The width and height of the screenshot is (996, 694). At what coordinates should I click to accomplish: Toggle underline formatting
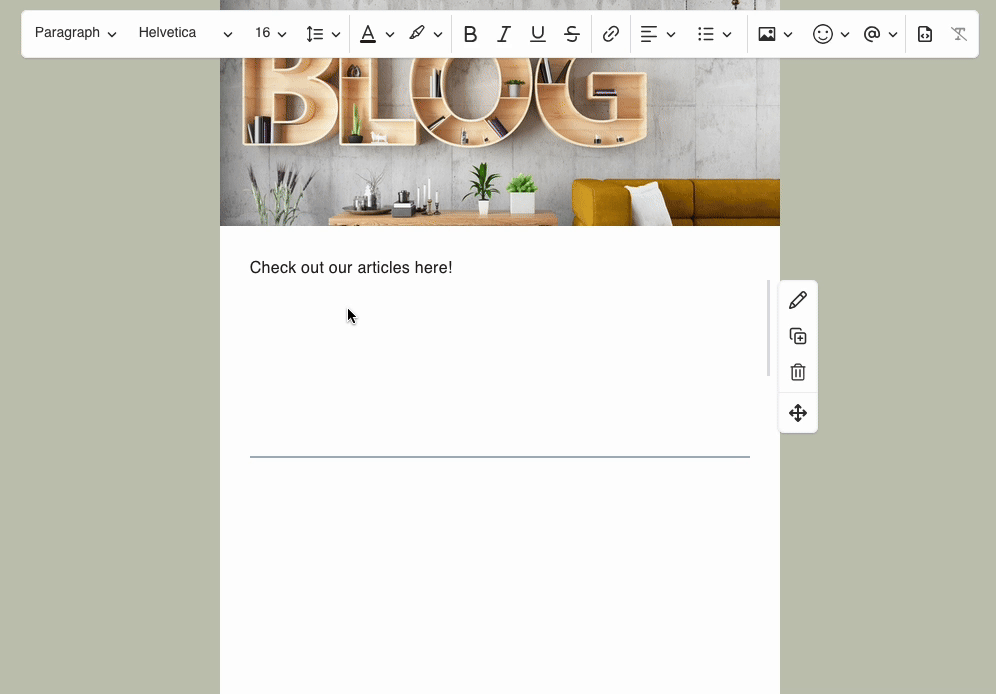pos(538,34)
